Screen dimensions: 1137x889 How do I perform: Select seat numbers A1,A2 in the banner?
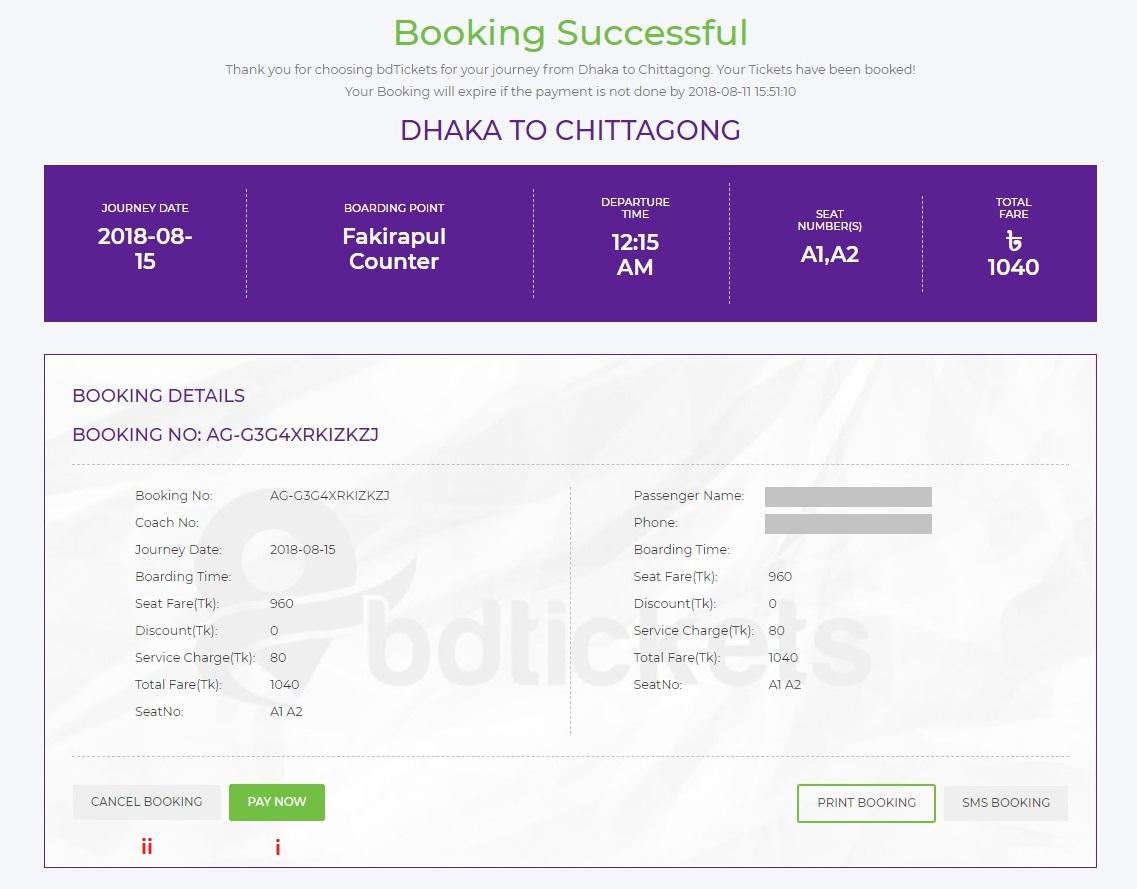(x=829, y=255)
